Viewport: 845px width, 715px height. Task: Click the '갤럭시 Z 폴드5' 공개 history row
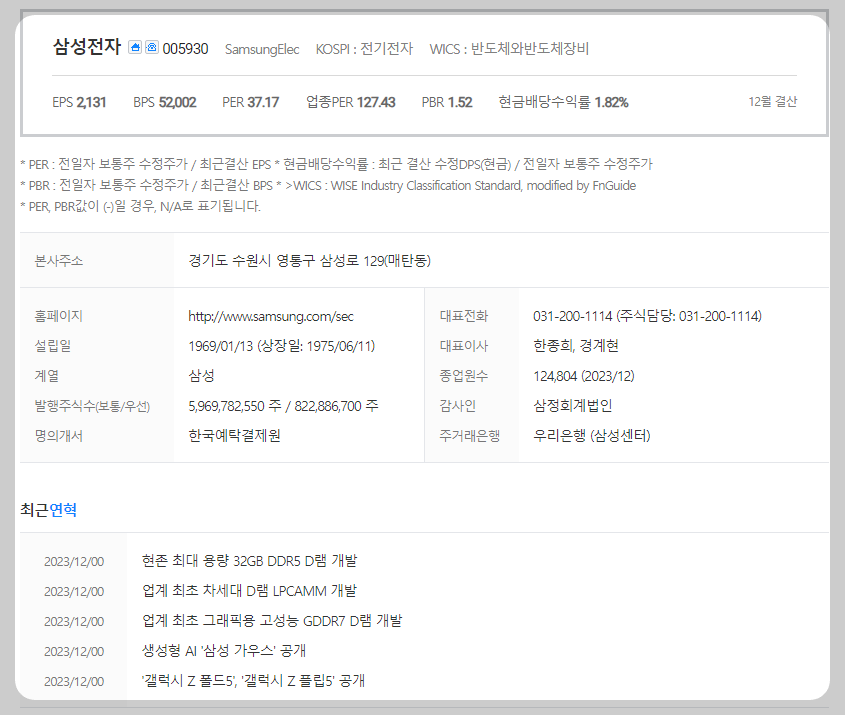pos(253,681)
